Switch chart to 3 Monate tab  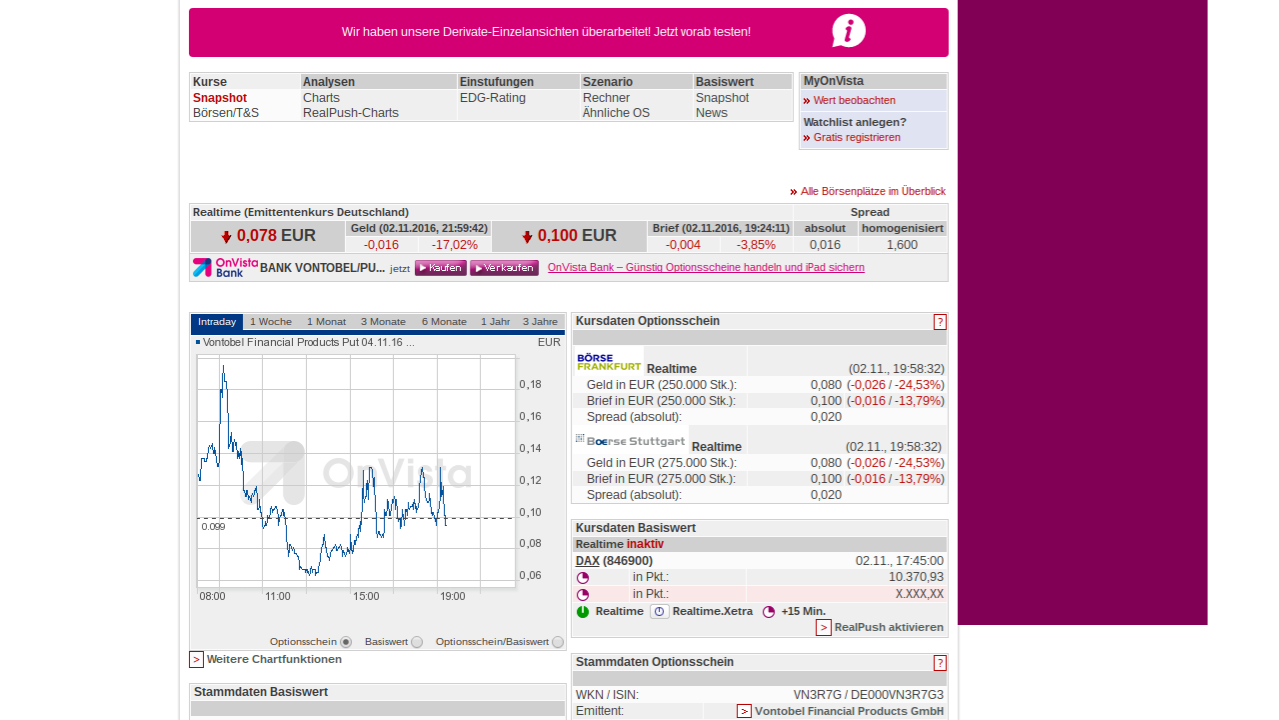(384, 322)
